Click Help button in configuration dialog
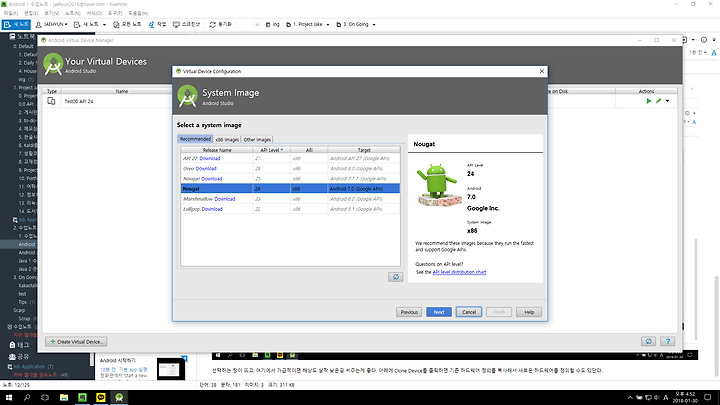The image size is (720, 405). pyautogui.click(x=529, y=312)
